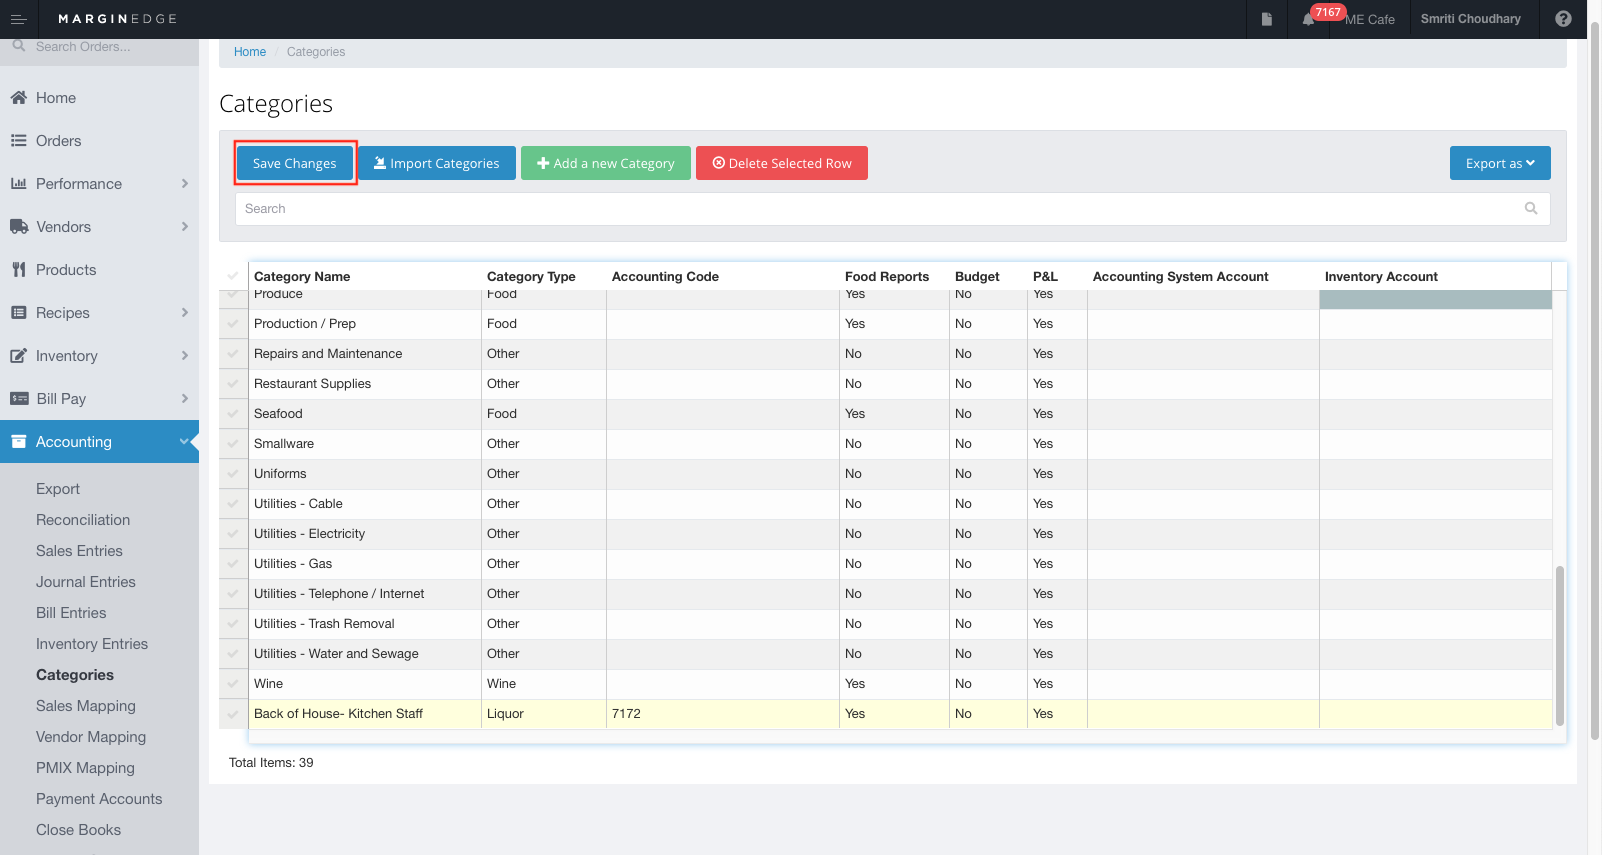Open Vendor Mapping submenu item

91,737
